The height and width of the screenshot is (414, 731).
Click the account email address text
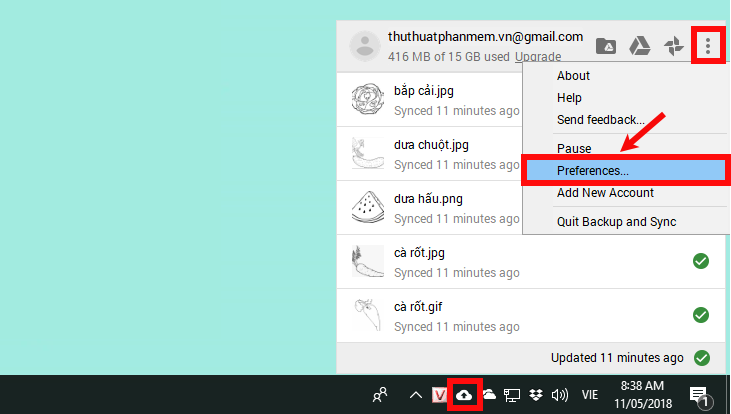pyautogui.click(x=485, y=37)
